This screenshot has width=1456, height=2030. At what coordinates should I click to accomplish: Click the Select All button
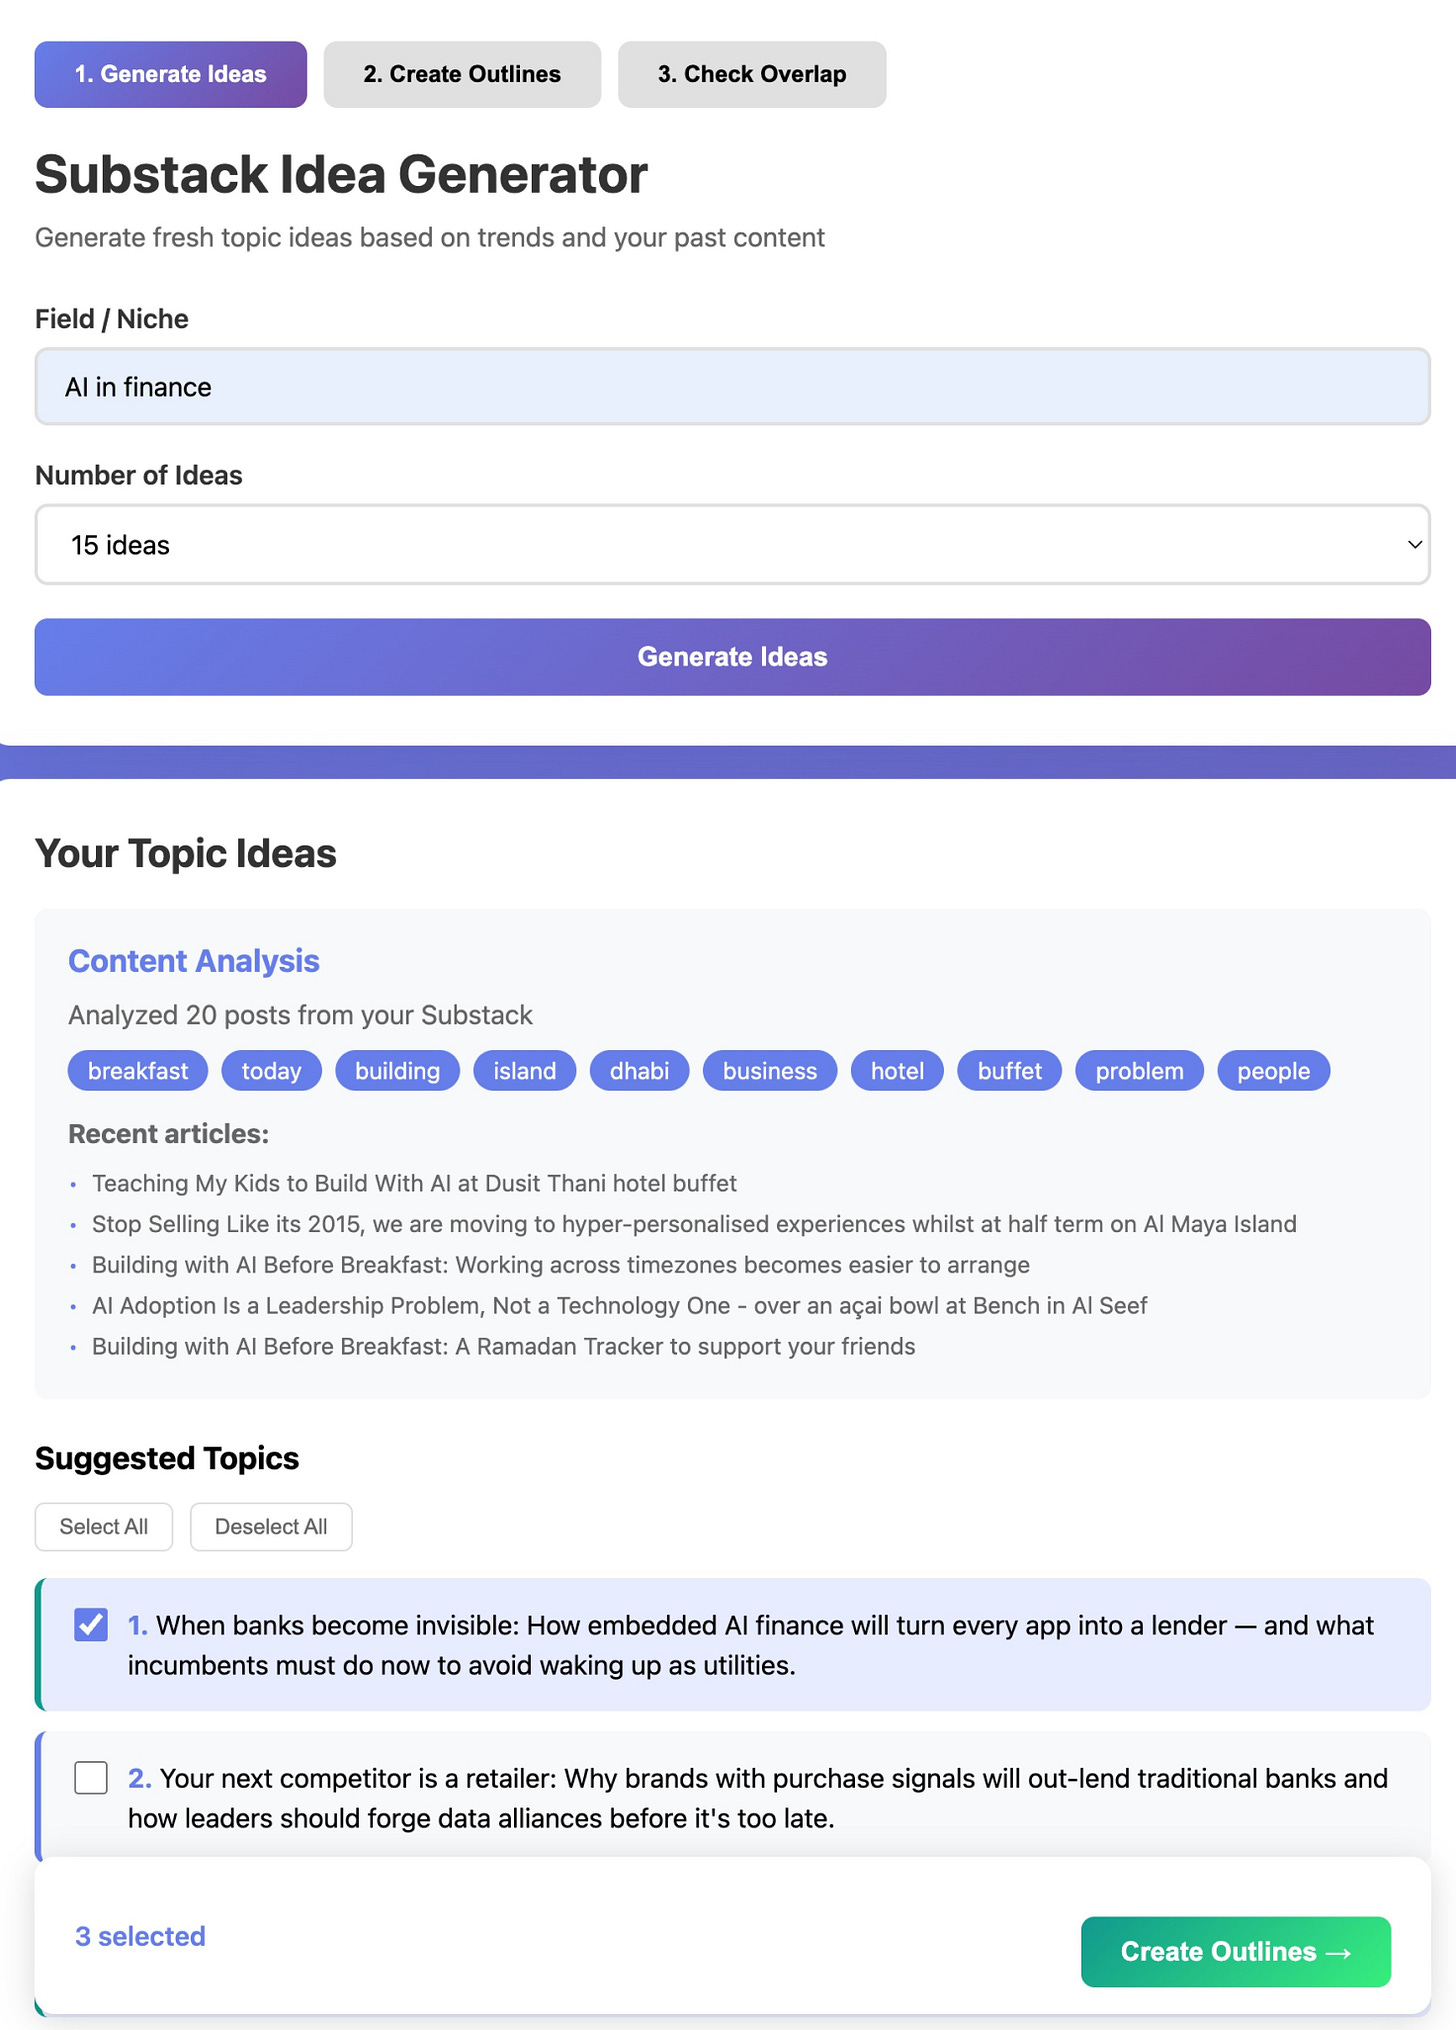tap(104, 1527)
